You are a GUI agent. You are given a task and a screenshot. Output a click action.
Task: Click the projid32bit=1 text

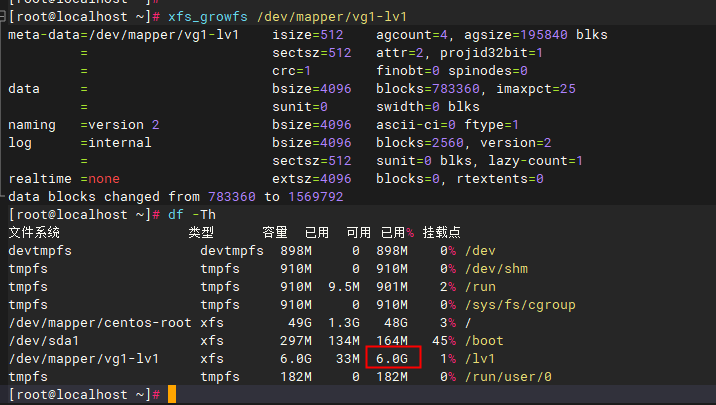(491, 53)
